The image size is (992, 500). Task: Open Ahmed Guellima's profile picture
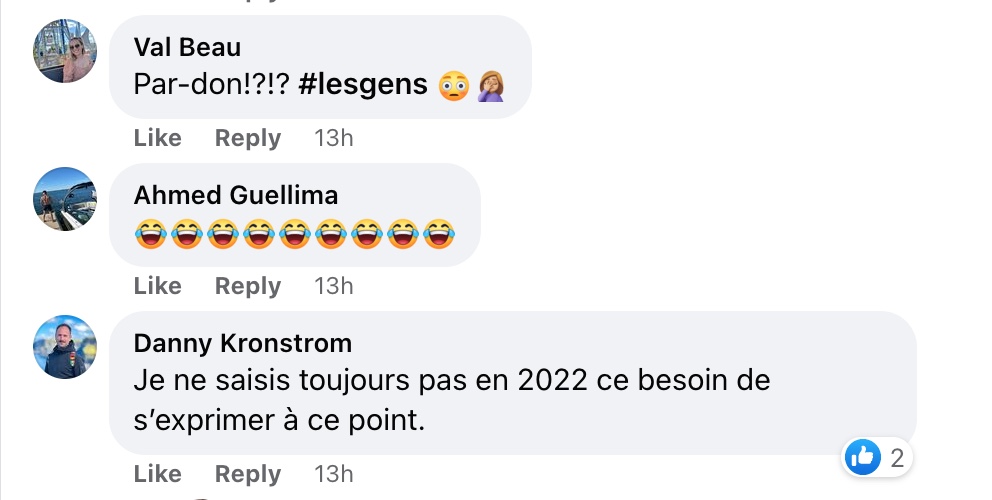(x=65, y=199)
